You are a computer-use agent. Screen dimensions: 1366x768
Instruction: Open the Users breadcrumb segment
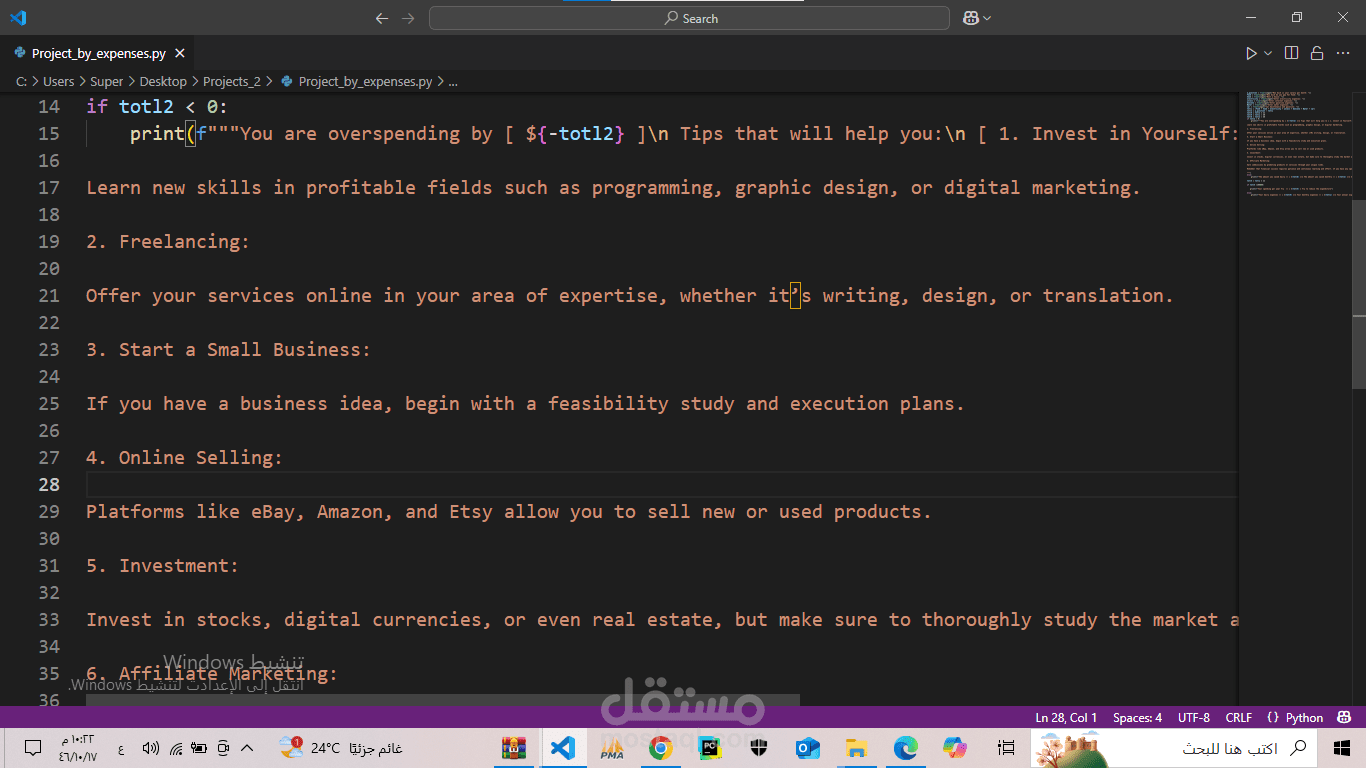pos(58,81)
